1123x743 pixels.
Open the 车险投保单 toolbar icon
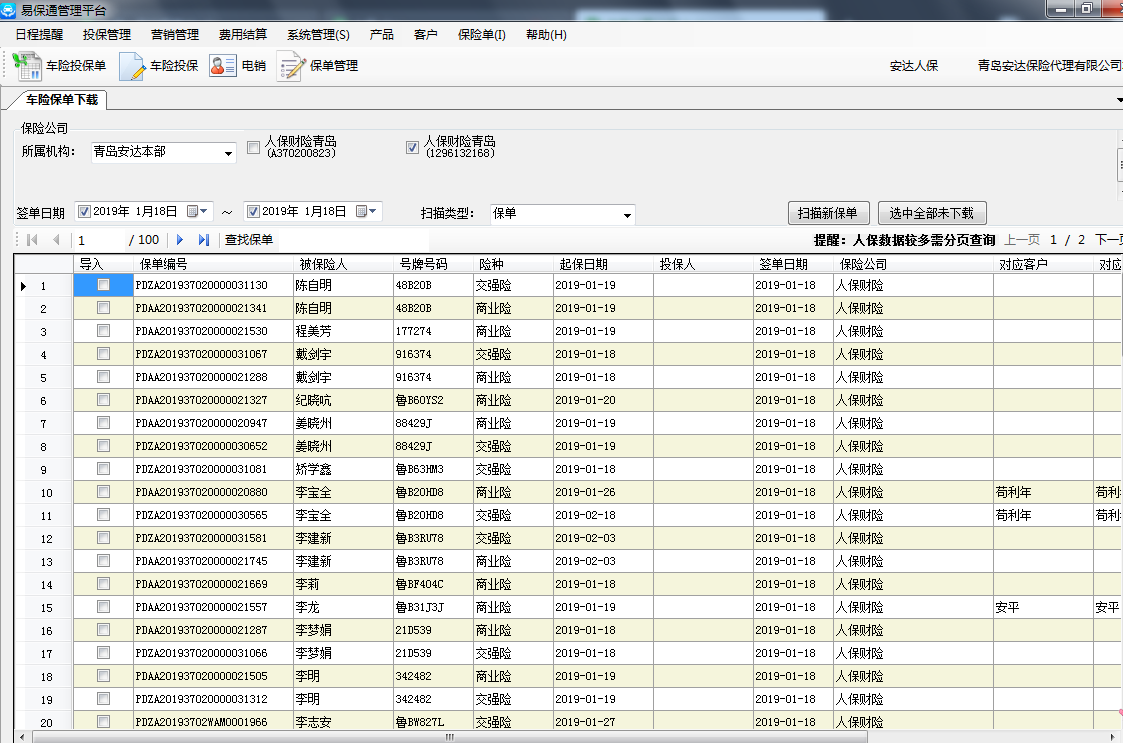26,66
